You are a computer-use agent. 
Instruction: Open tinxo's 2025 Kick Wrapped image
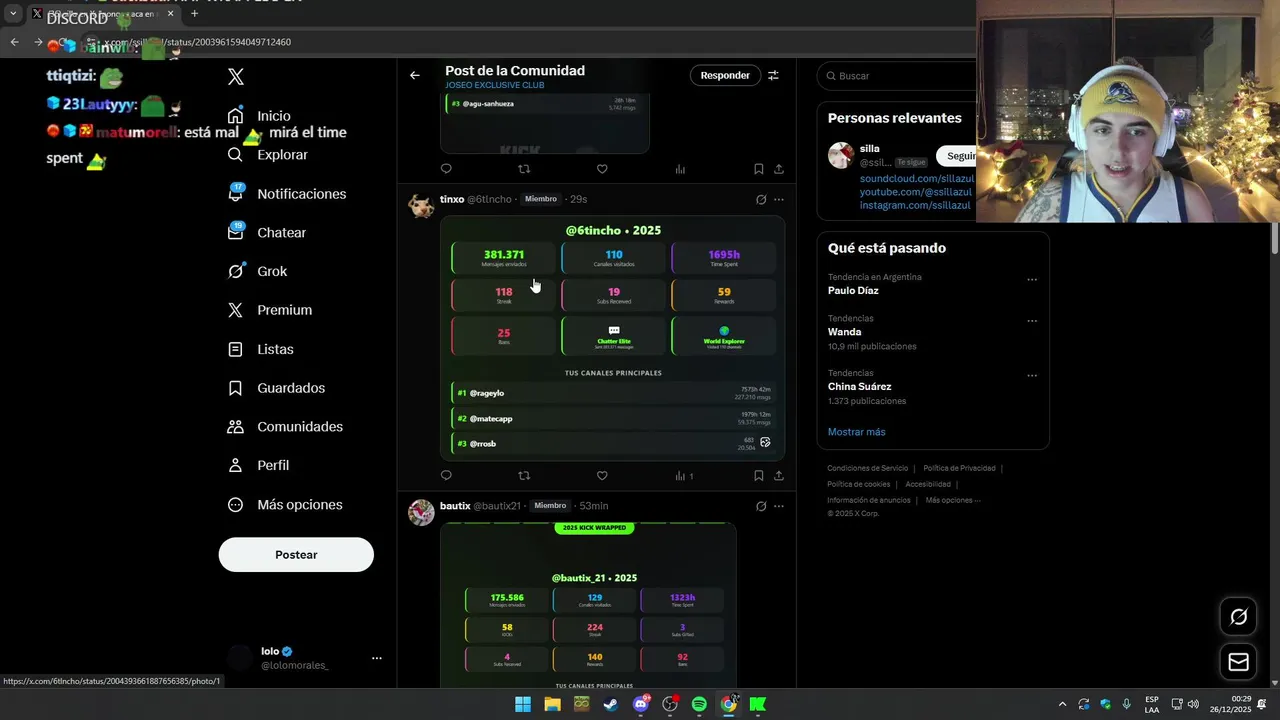click(x=613, y=338)
